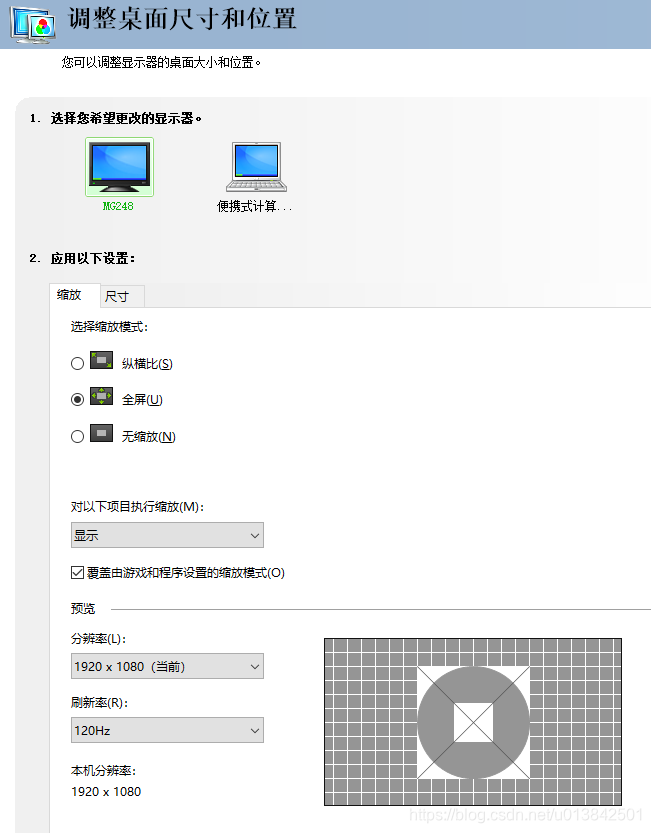
Task: Click the scaling preview test pattern
Action: pyautogui.click(x=473, y=722)
